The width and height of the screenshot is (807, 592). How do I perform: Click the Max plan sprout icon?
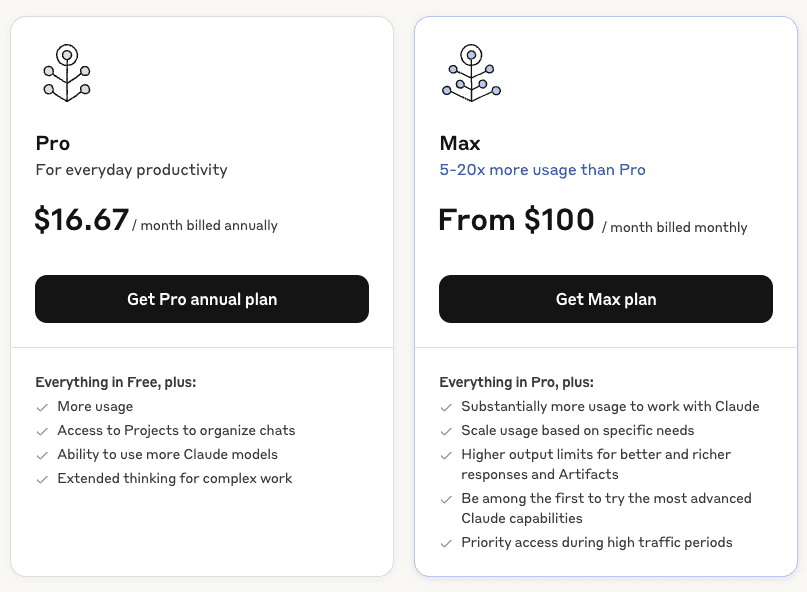471,73
